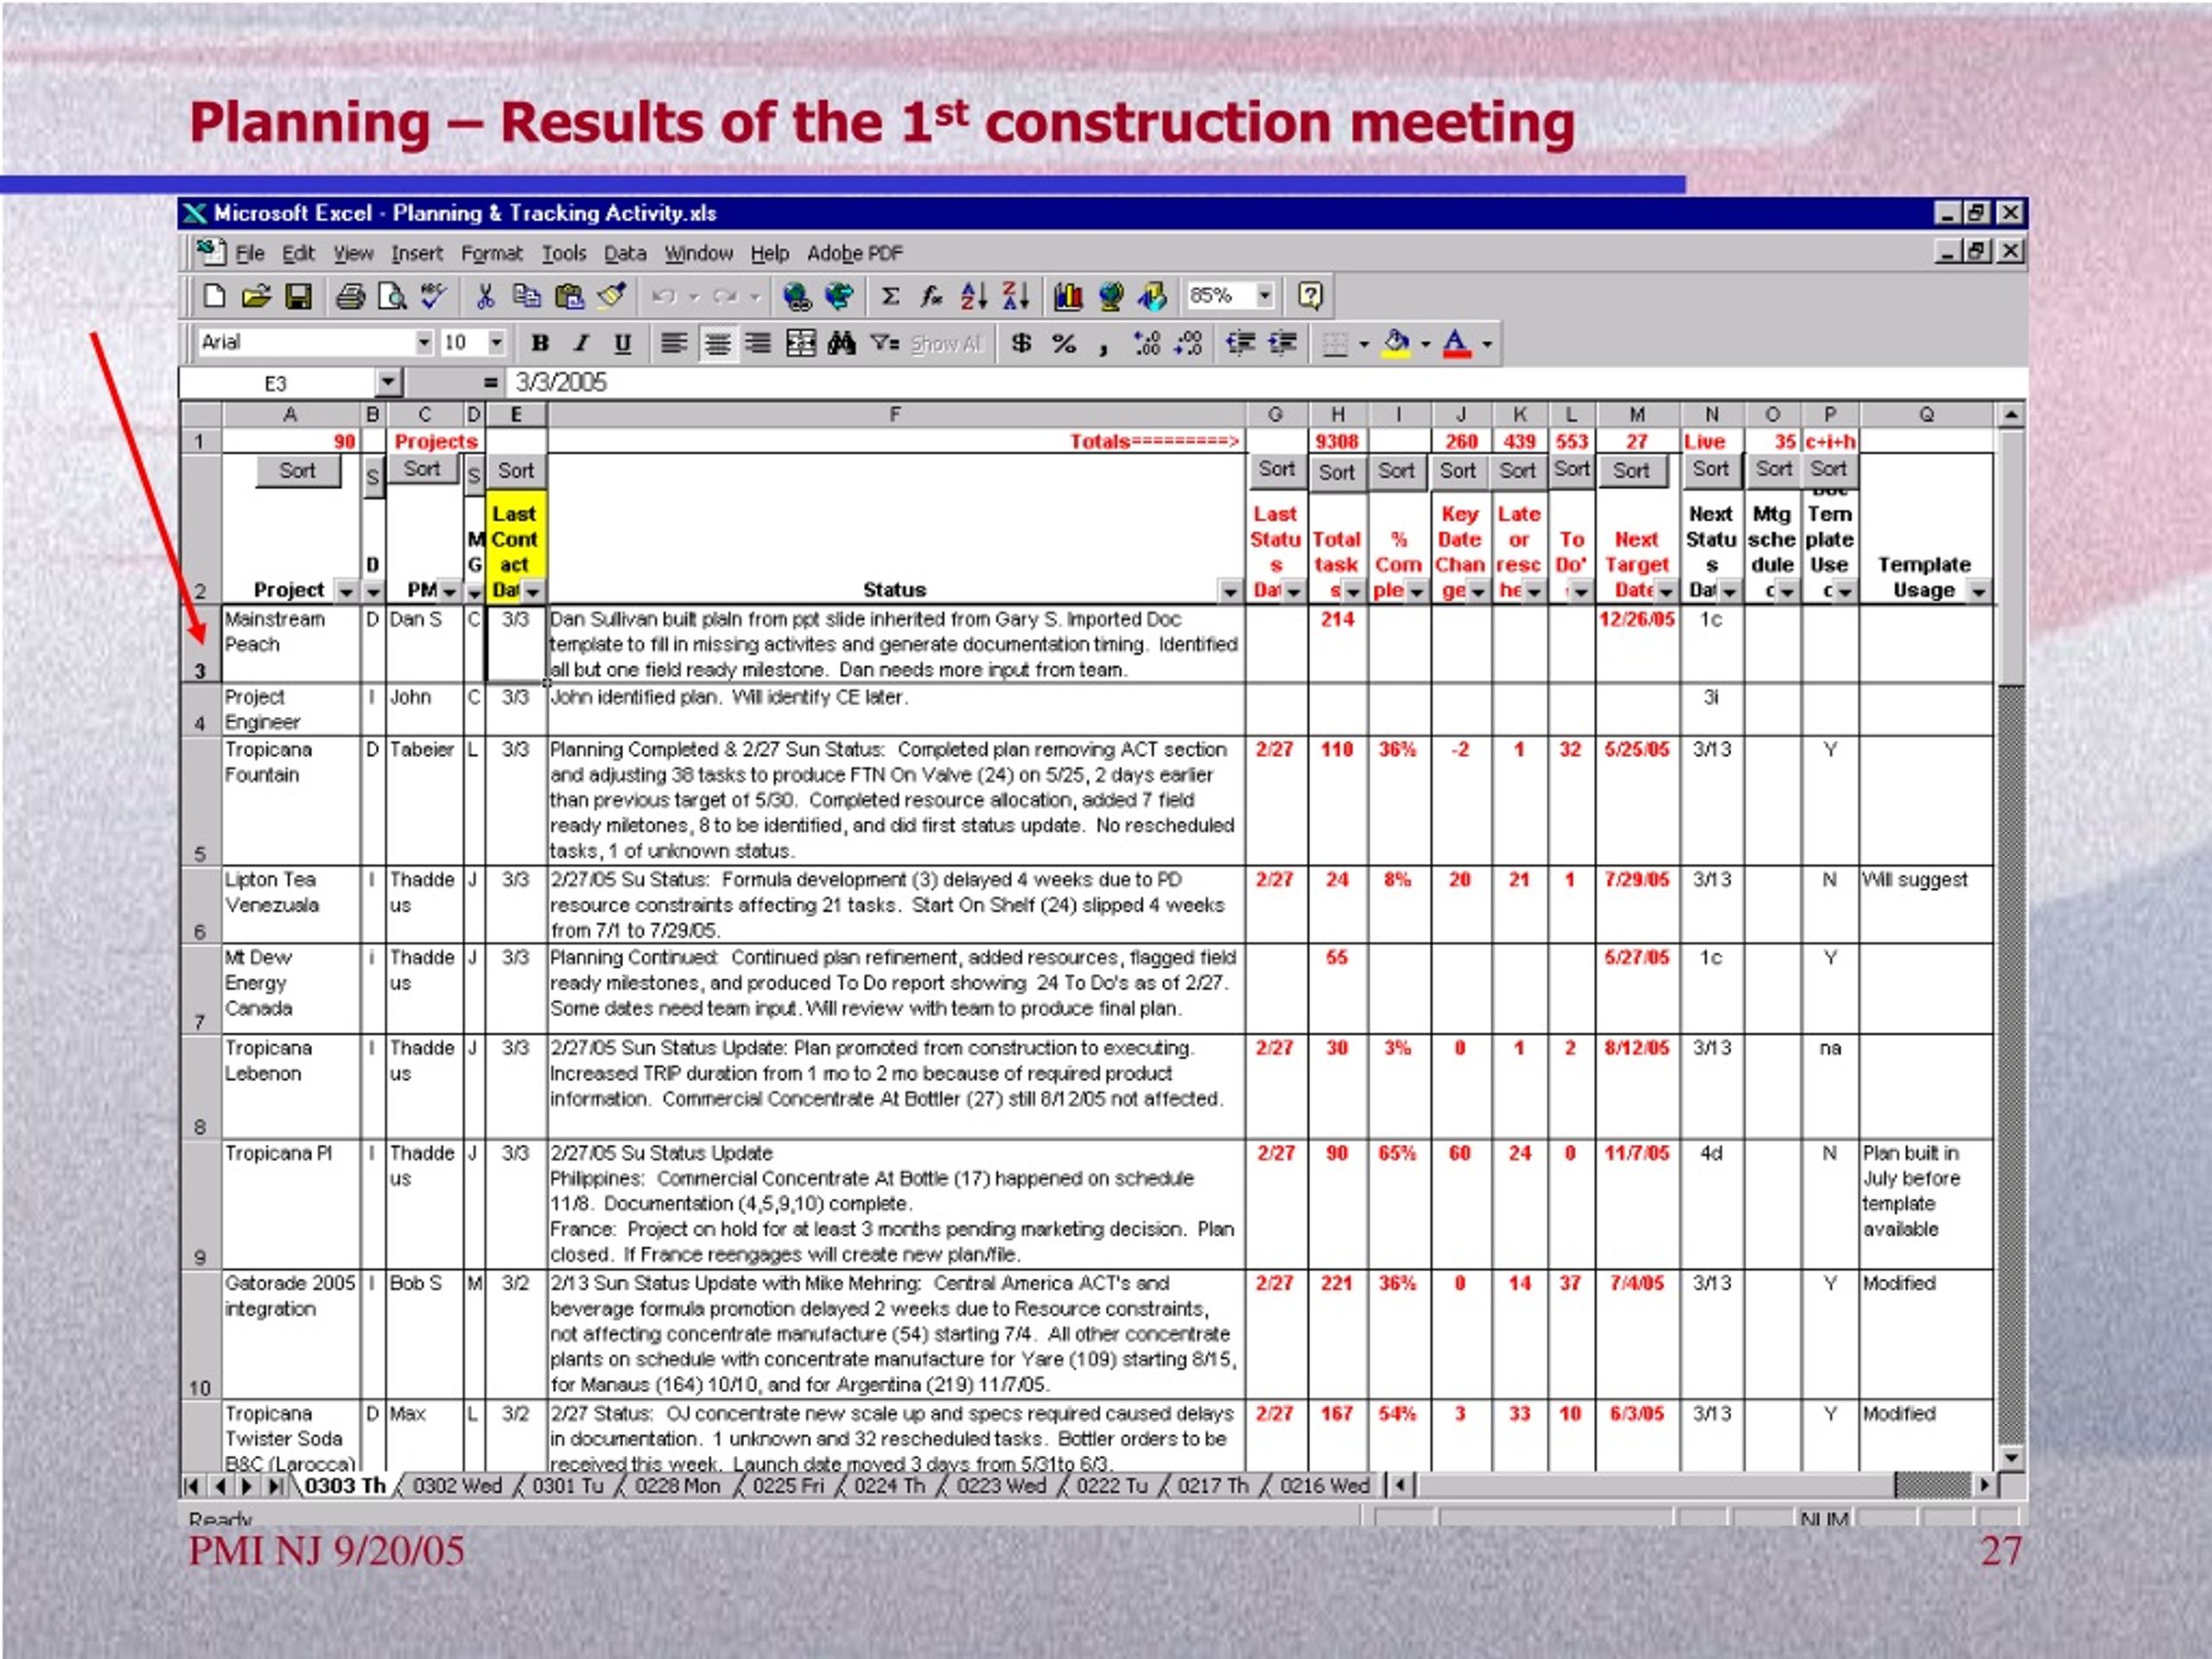Click the Fill Color paint bucket
Viewport: 2212px width, 1659px height.
point(1397,344)
